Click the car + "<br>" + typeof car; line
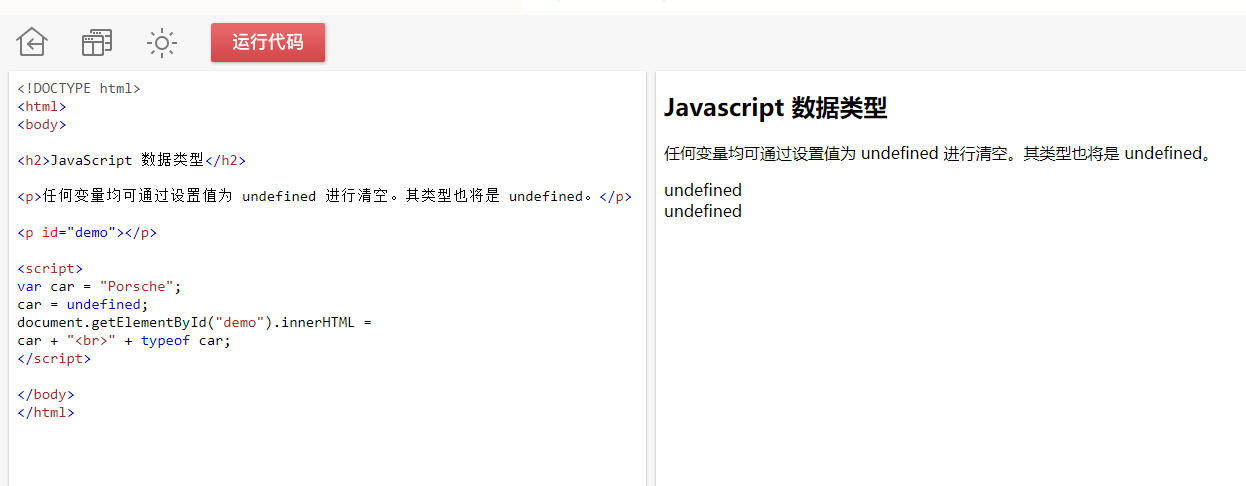Viewport: 1246px width, 486px height. point(124,340)
